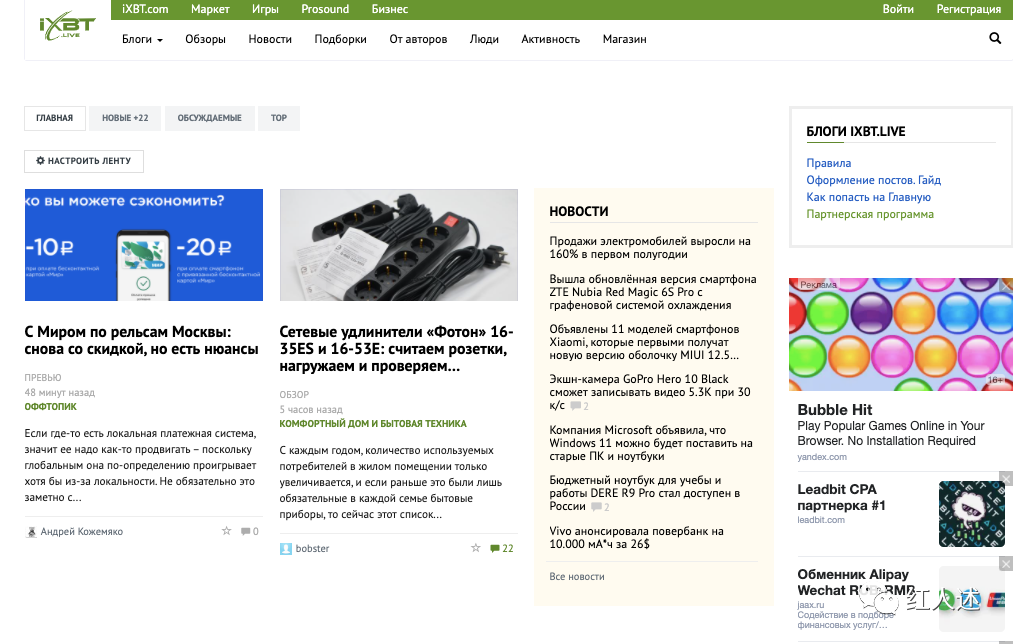Viewport: 1013px width, 644px height.
Task: Open the power strip article thumbnail
Action: (399, 245)
